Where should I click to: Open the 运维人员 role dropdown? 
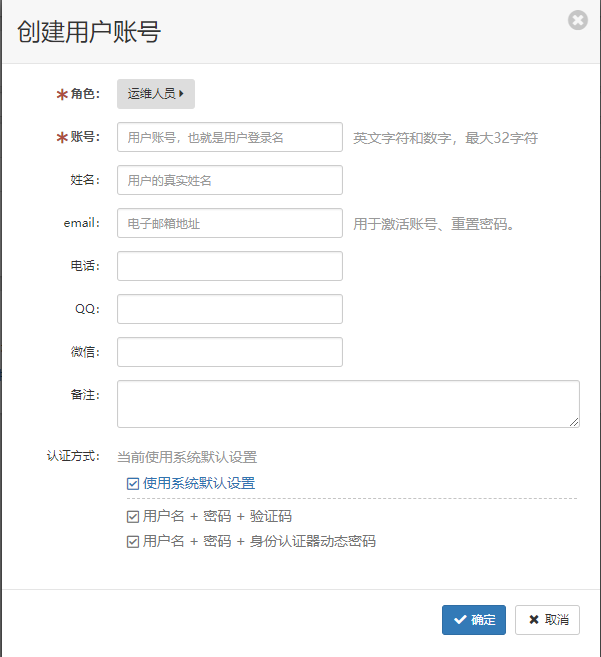click(155, 94)
